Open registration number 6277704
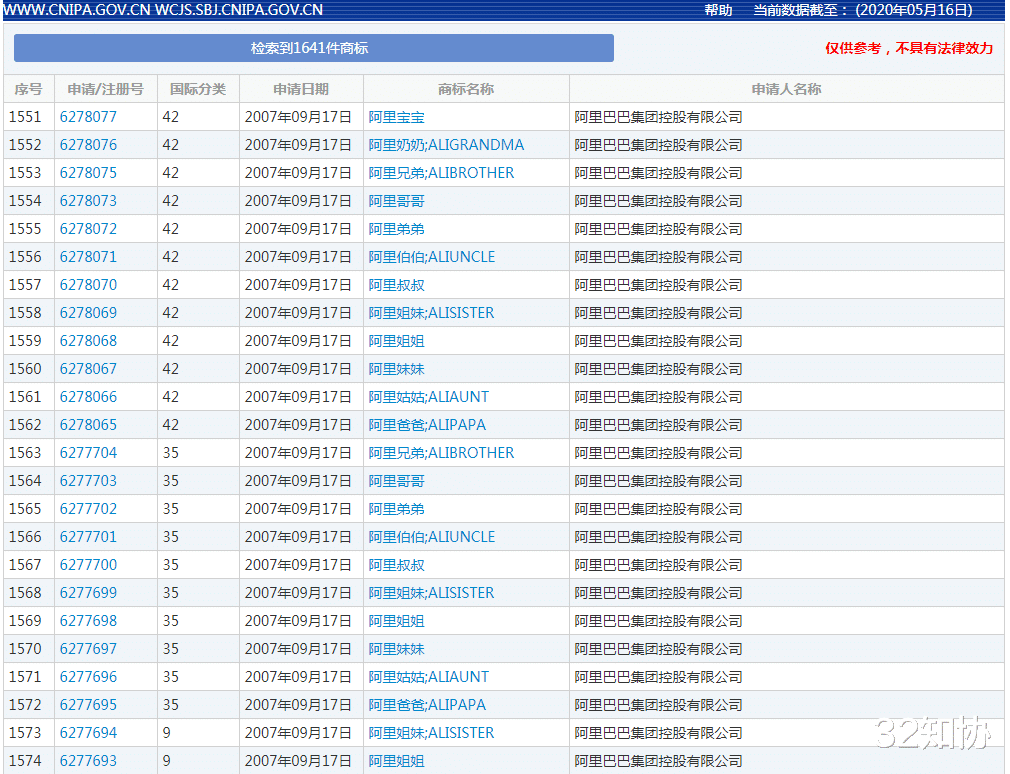The width and height of the screenshot is (1010, 774). [88, 453]
